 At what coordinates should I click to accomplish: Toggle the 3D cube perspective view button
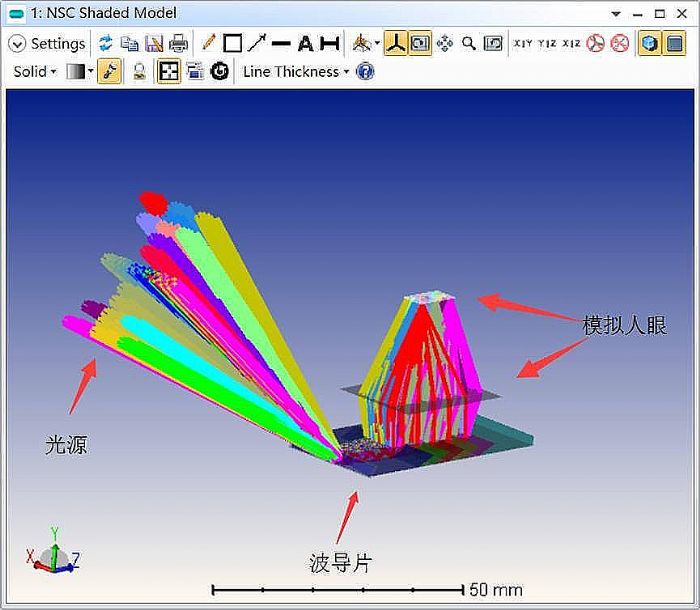[650, 43]
